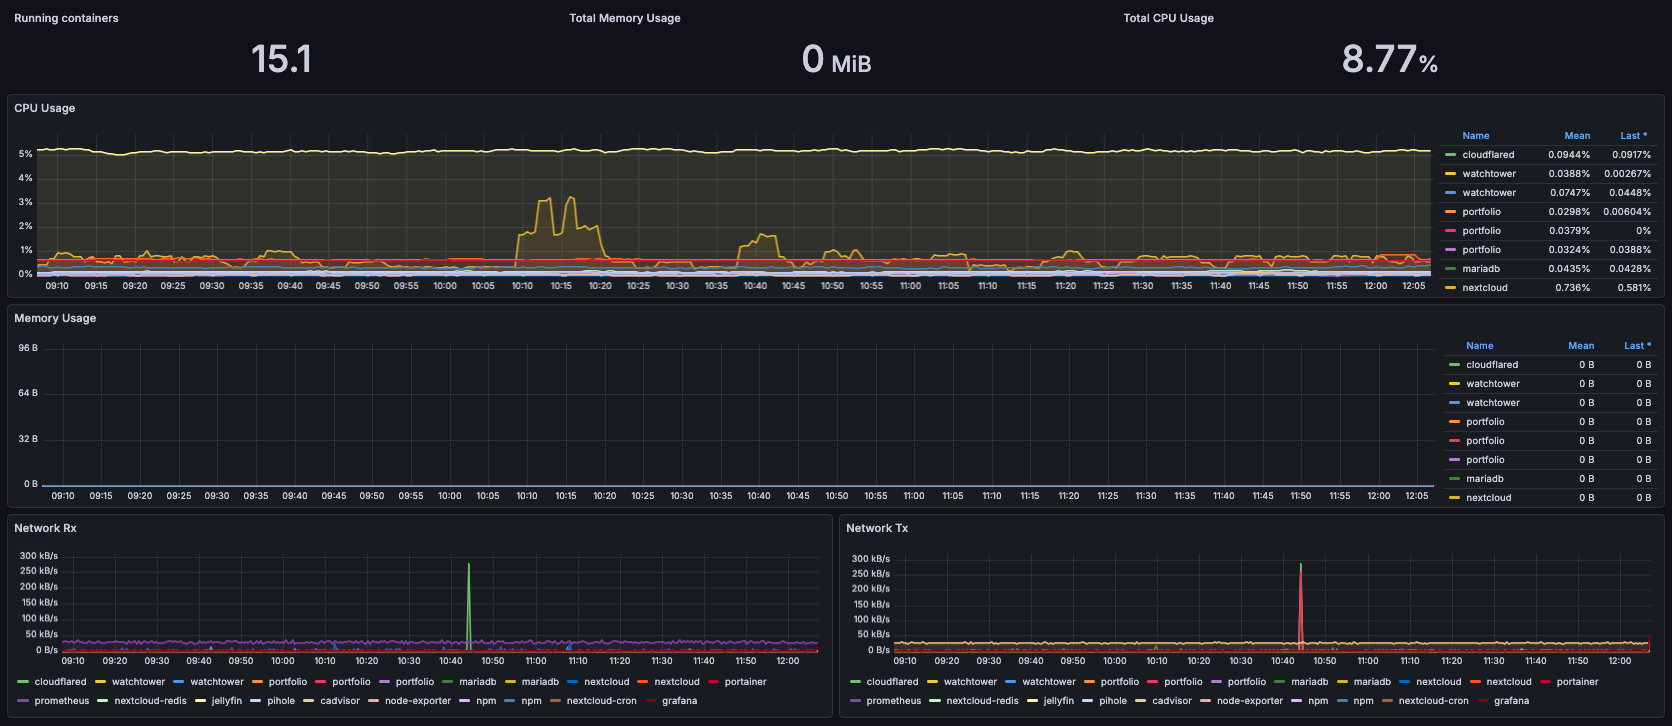Open the CPU Usage panel title menu
This screenshot has height=726, width=1672.
[x=44, y=108]
